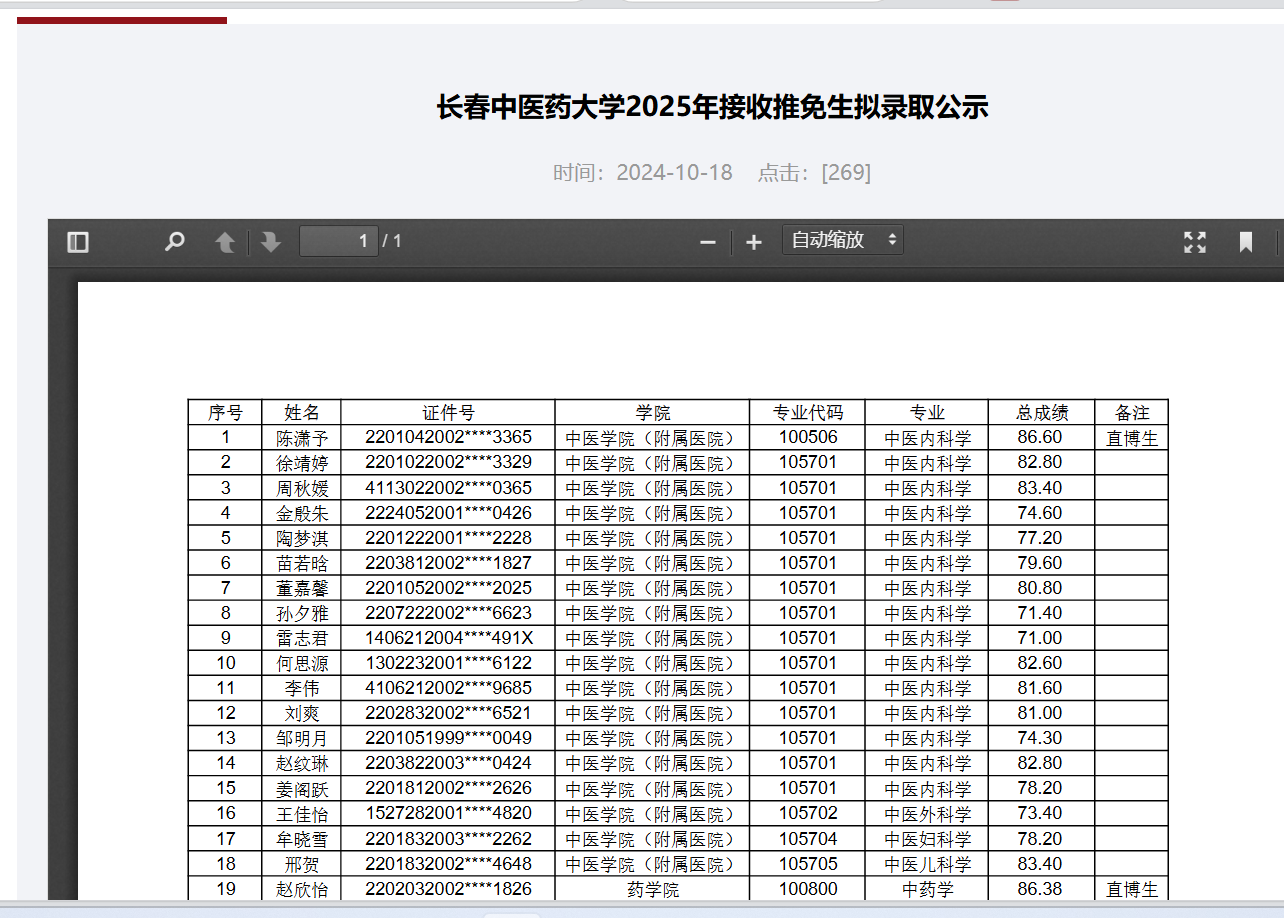Select the name 李伟
The width and height of the screenshot is (1284, 918).
pyautogui.click(x=302, y=688)
